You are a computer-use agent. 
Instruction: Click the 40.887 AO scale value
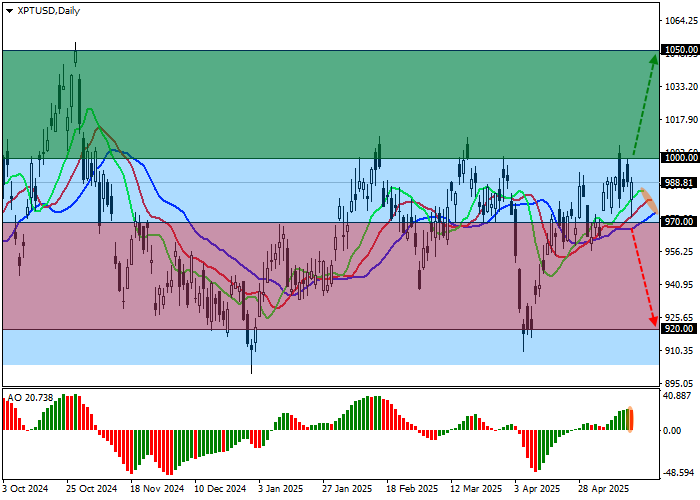coord(677,394)
